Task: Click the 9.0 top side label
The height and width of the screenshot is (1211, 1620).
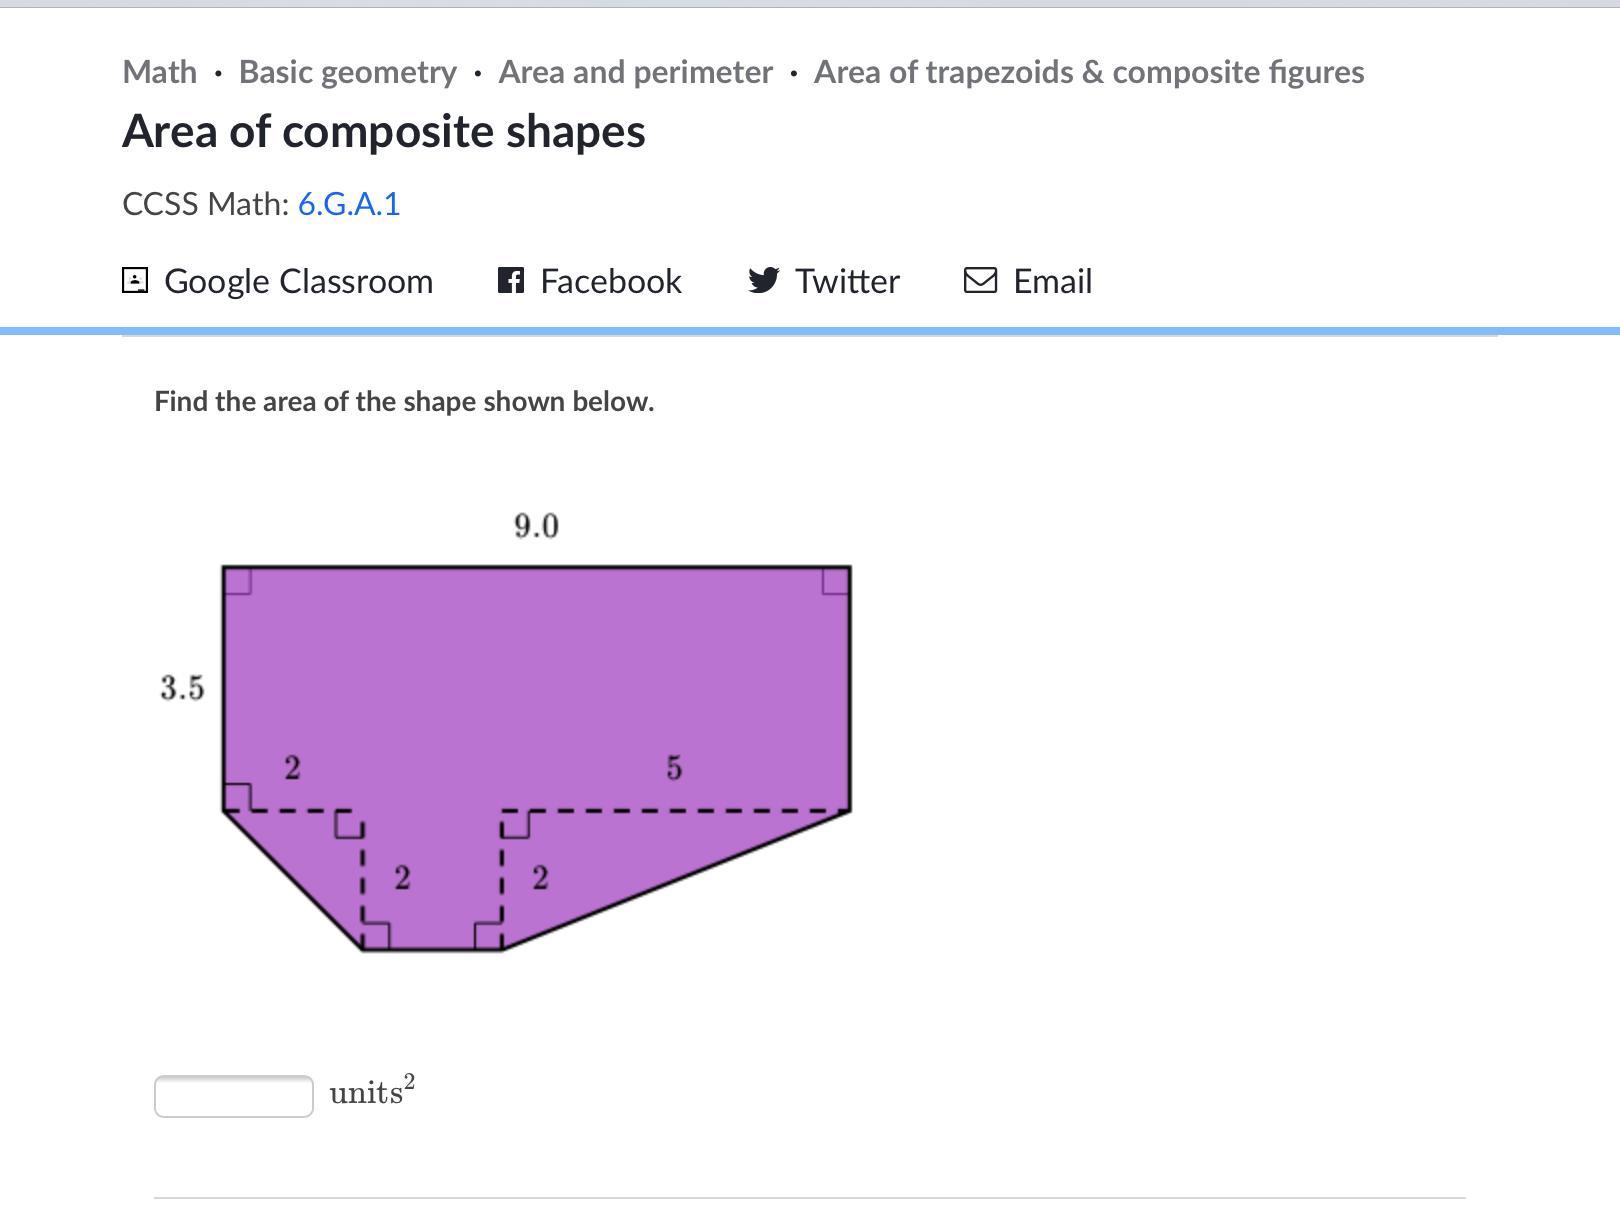Action: pyautogui.click(x=536, y=526)
